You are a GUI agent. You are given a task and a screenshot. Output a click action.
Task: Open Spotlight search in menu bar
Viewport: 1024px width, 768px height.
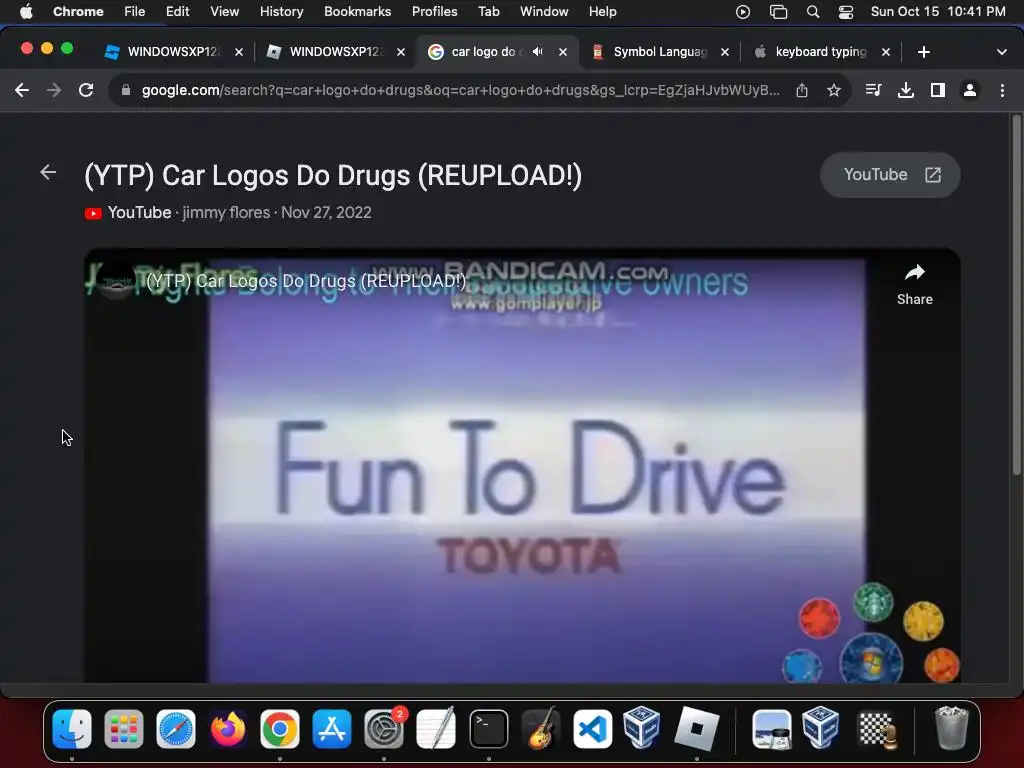point(812,11)
